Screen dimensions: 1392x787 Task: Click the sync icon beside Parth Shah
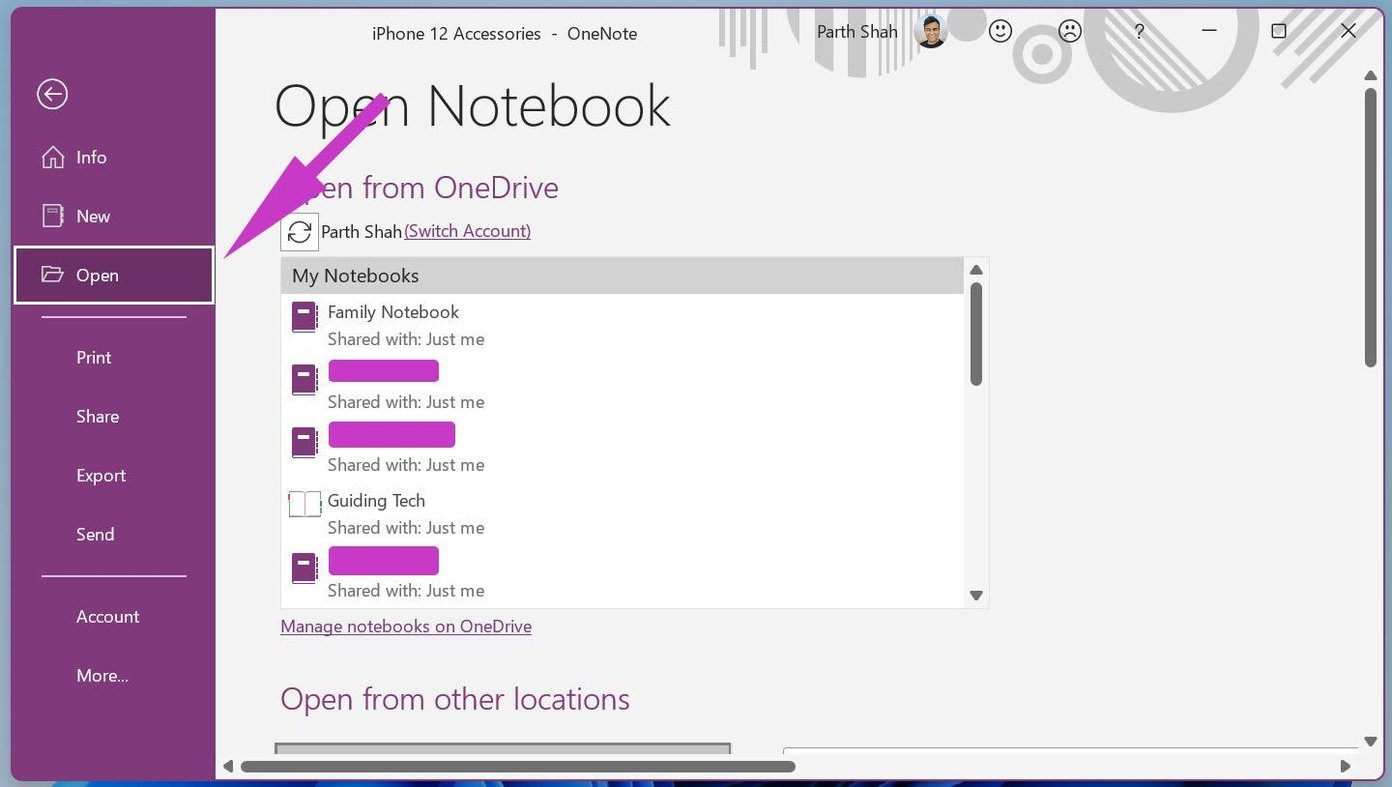tap(300, 231)
